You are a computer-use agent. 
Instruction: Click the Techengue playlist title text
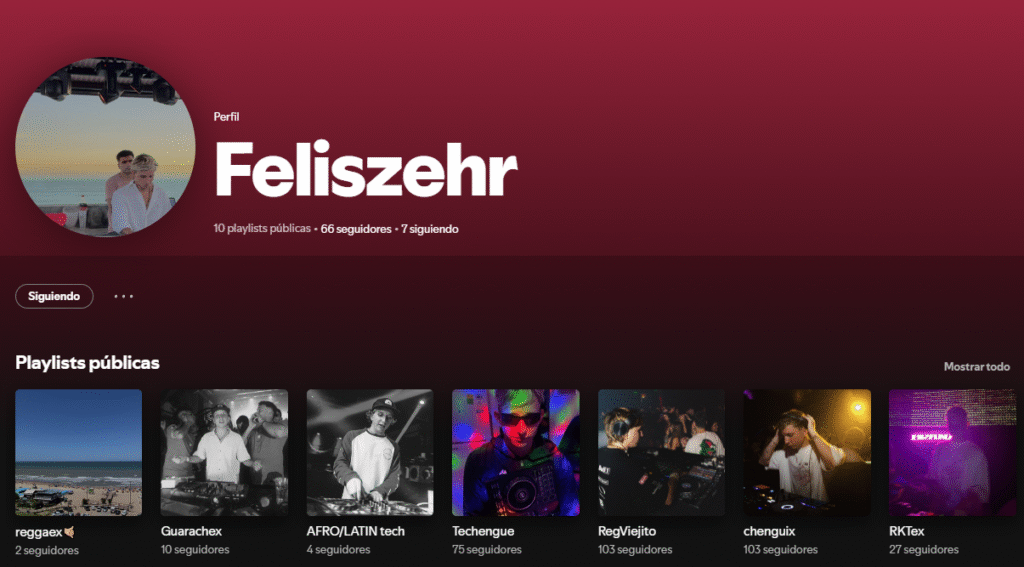coord(484,531)
